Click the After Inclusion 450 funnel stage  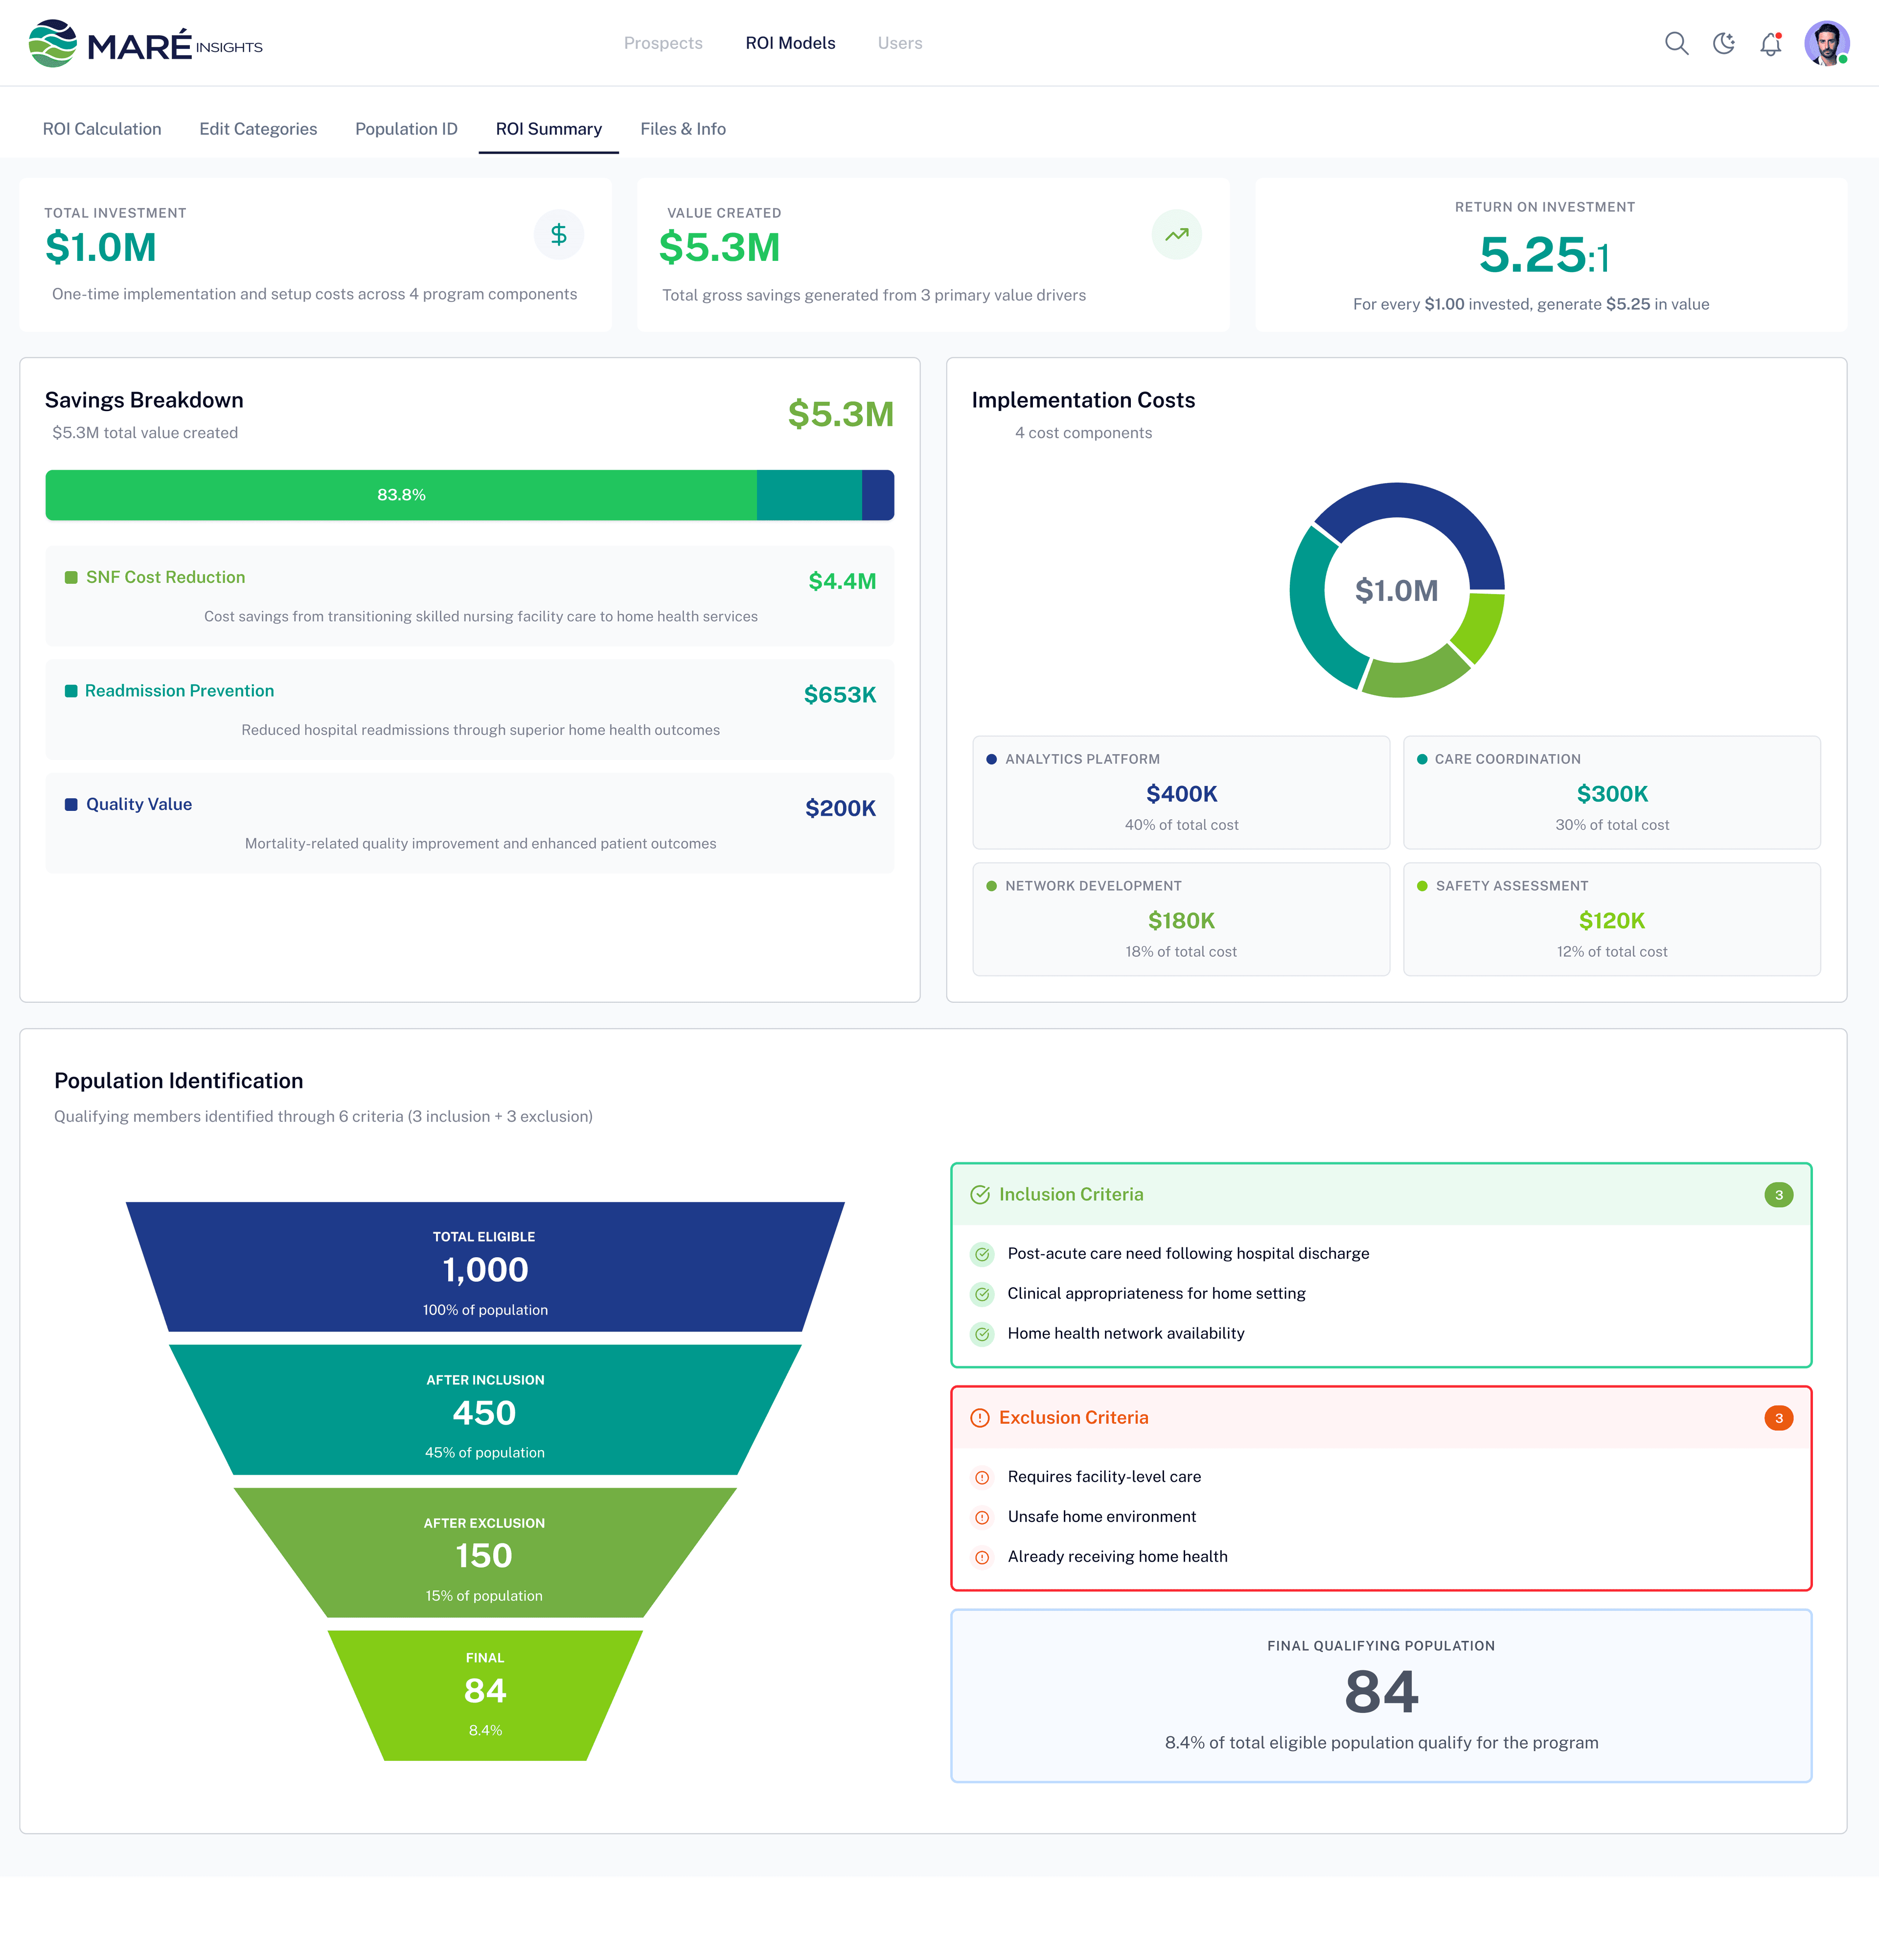[x=485, y=1410]
